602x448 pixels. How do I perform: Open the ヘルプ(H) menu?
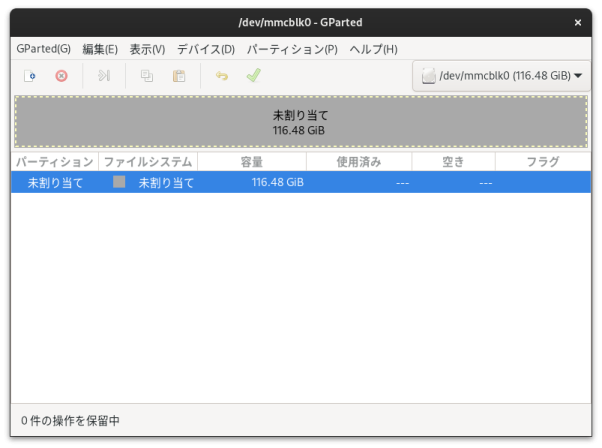[x=373, y=49]
